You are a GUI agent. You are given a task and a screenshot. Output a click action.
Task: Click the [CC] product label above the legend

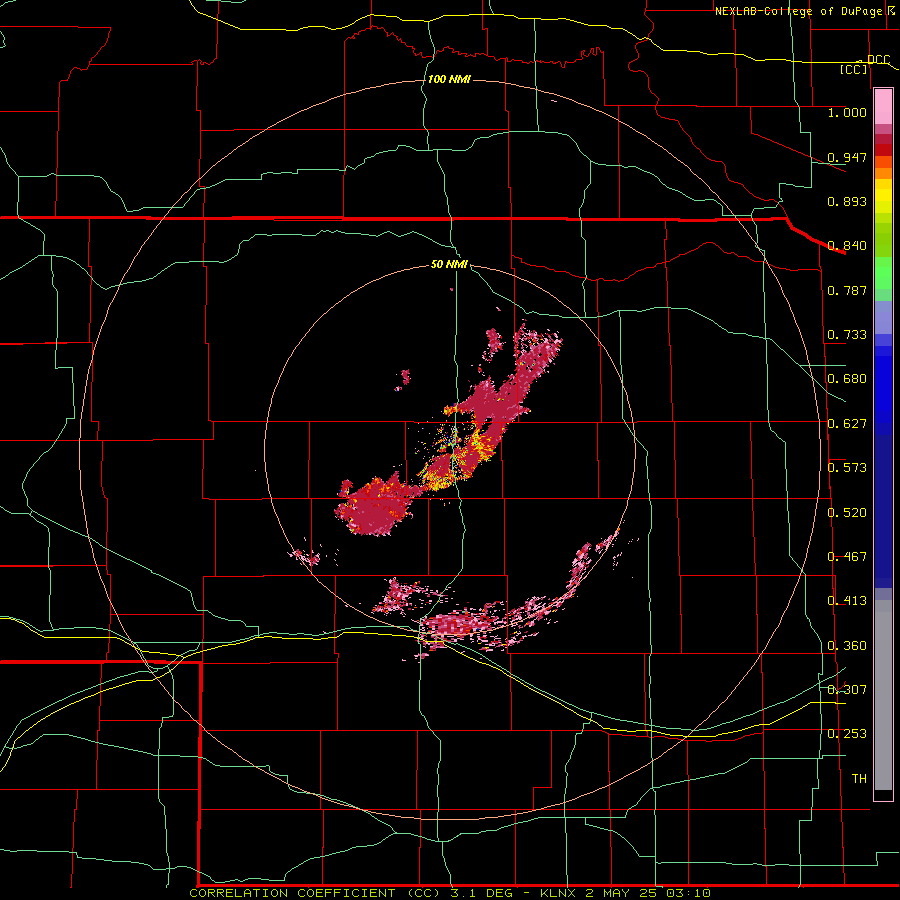point(854,69)
